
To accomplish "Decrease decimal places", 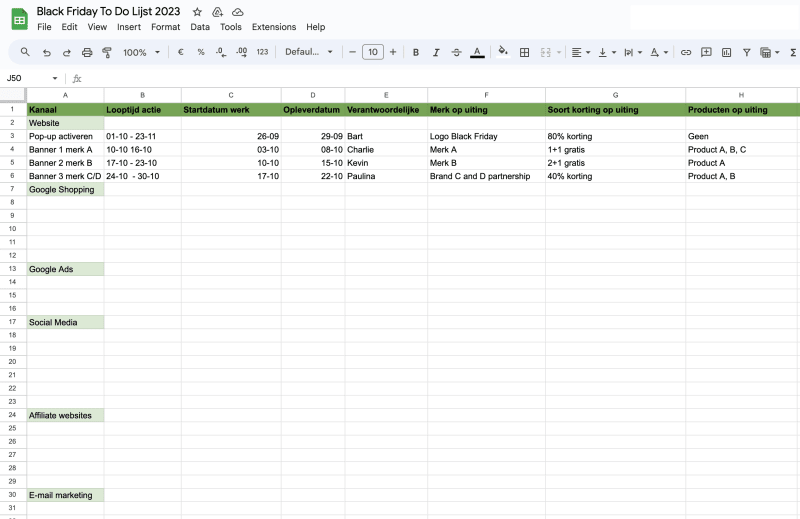I will click(x=220, y=52).
